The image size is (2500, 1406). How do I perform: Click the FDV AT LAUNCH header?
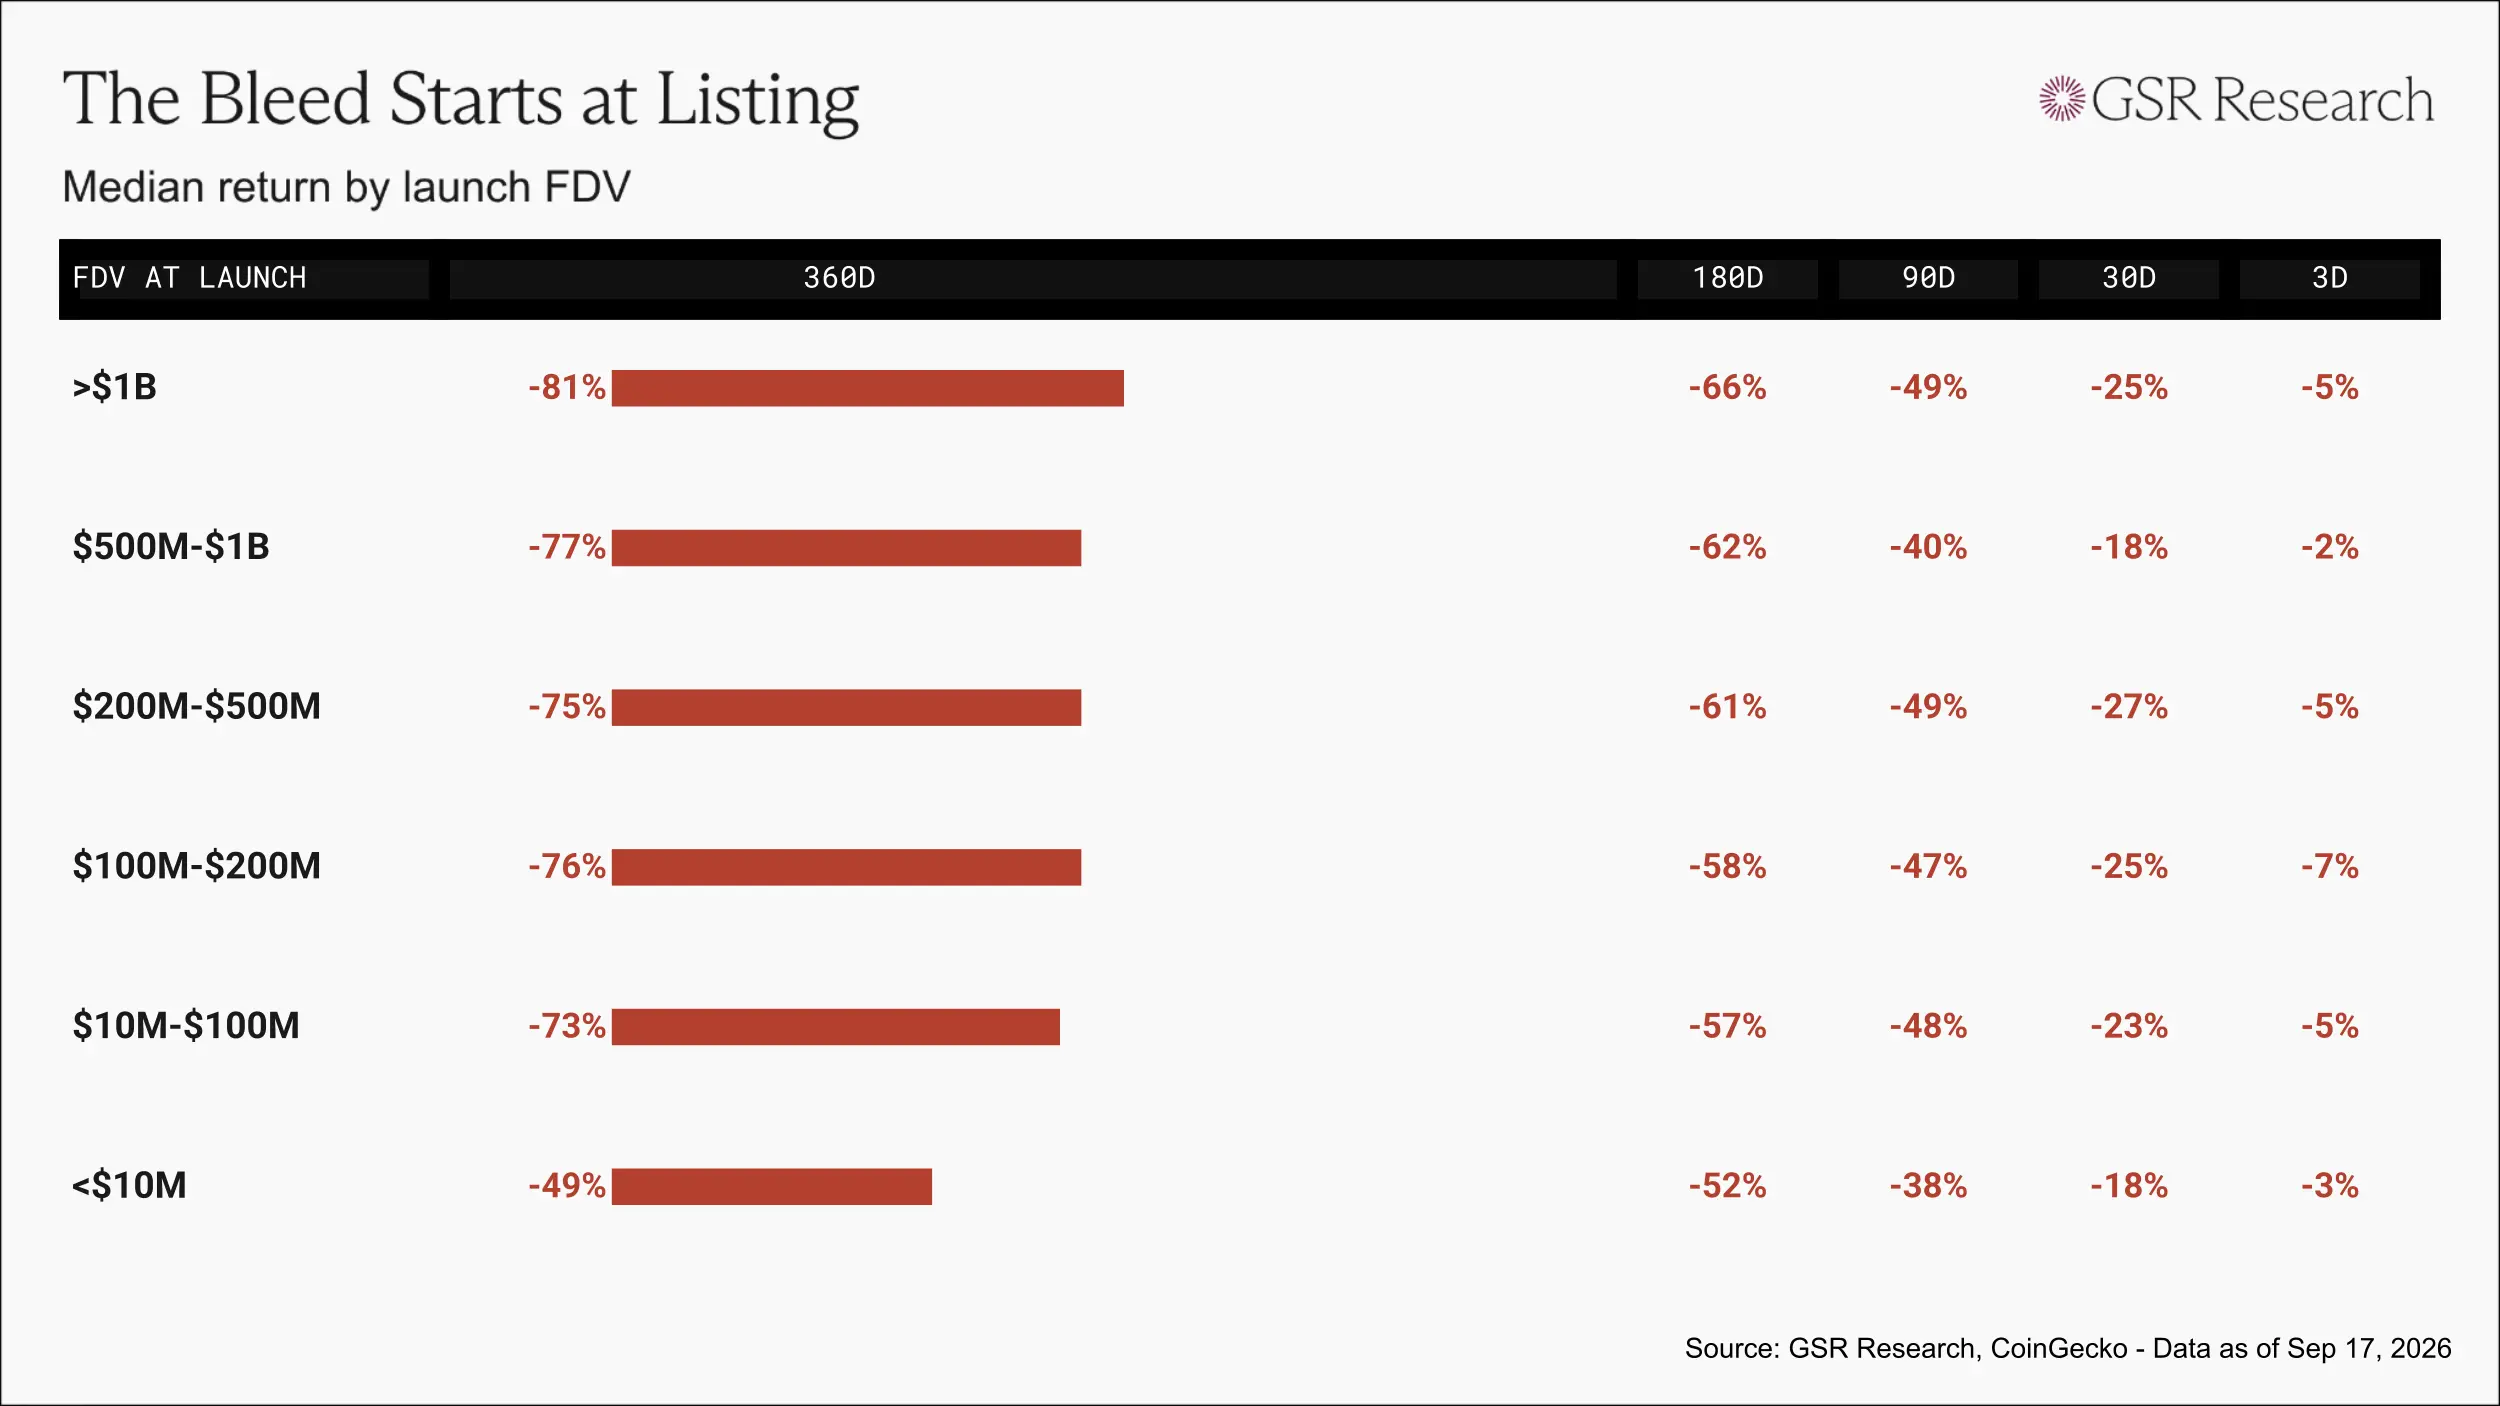click(190, 278)
